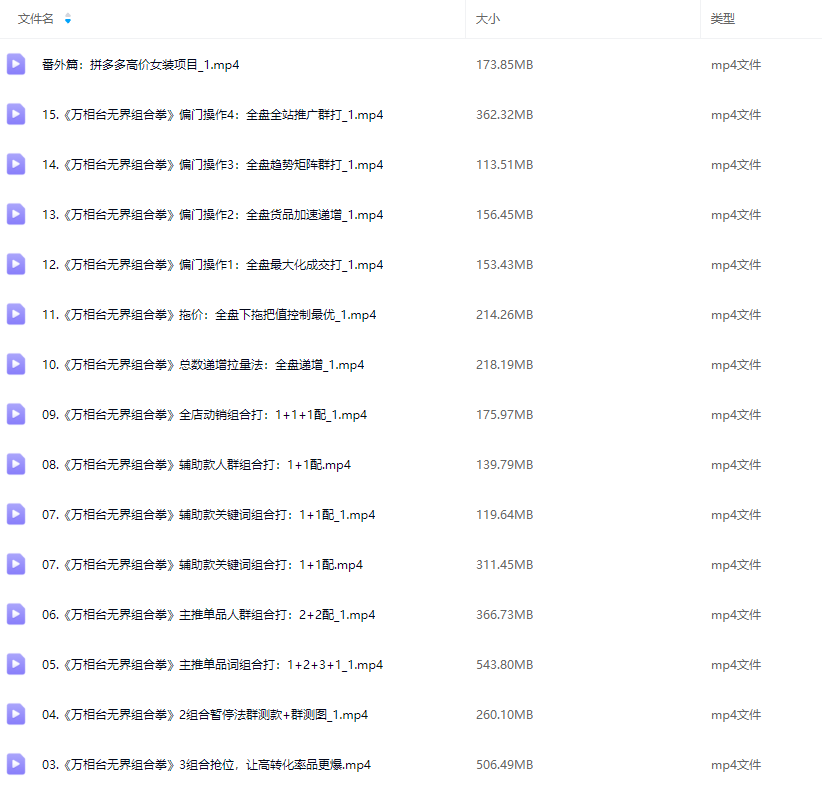Toggle sort arrow next to 文件名 header
The width and height of the screenshot is (822, 791).
(x=68, y=19)
